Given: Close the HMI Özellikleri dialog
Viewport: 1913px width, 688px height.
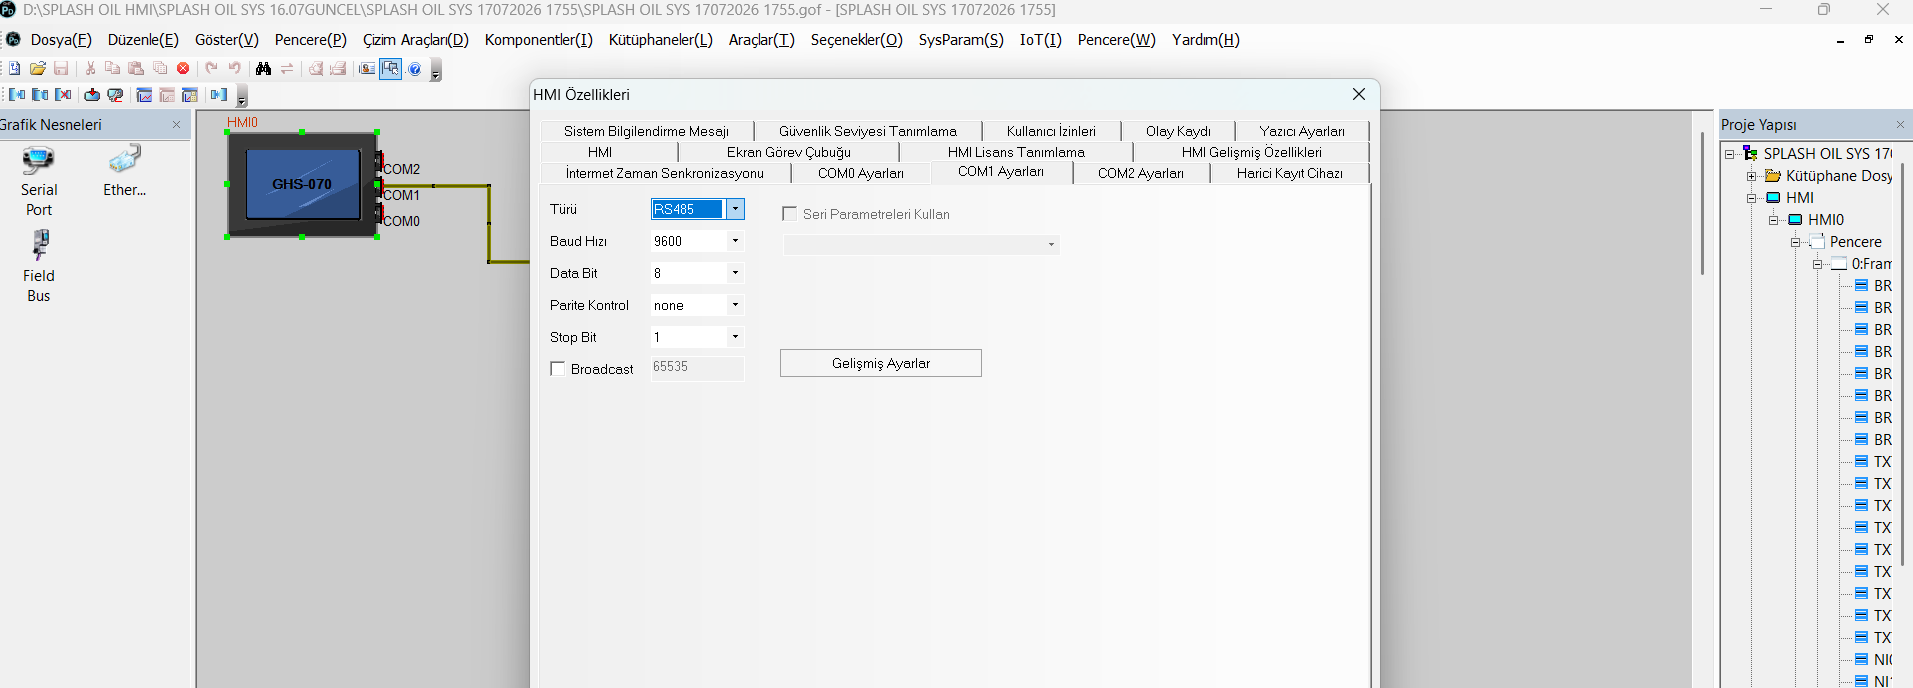Looking at the screenshot, I should coord(1358,94).
